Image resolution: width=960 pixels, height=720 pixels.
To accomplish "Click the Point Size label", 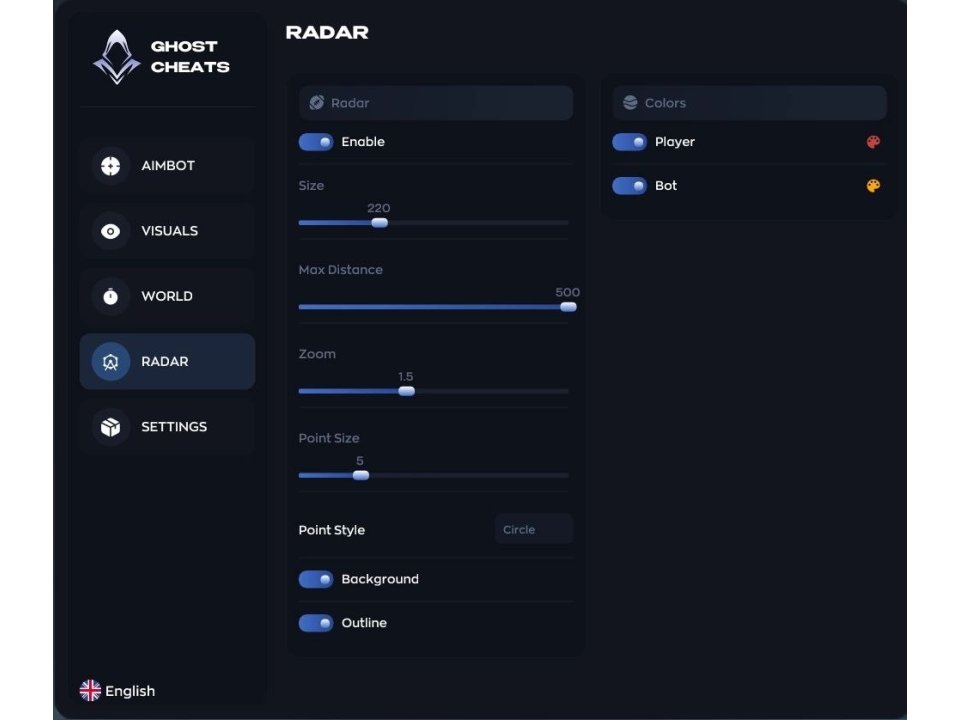I will click(329, 438).
